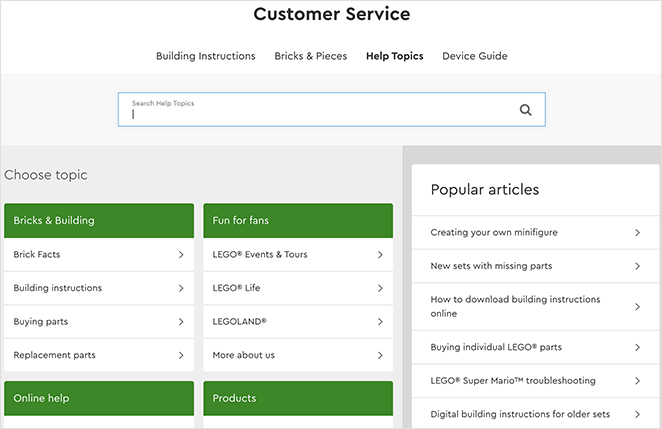Image resolution: width=662 pixels, height=429 pixels.
Task: Click chevron beside Digital building instructions article
Action: tap(638, 414)
